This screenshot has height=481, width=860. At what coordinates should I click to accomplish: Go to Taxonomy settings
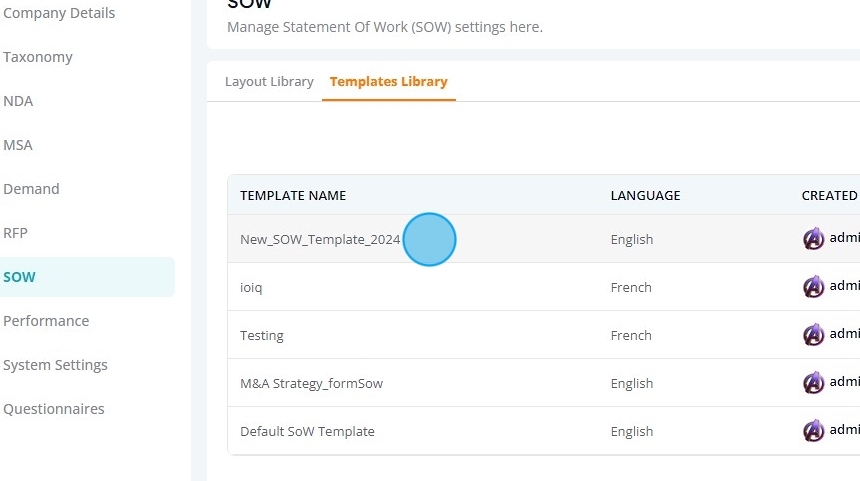pyautogui.click(x=38, y=57)
